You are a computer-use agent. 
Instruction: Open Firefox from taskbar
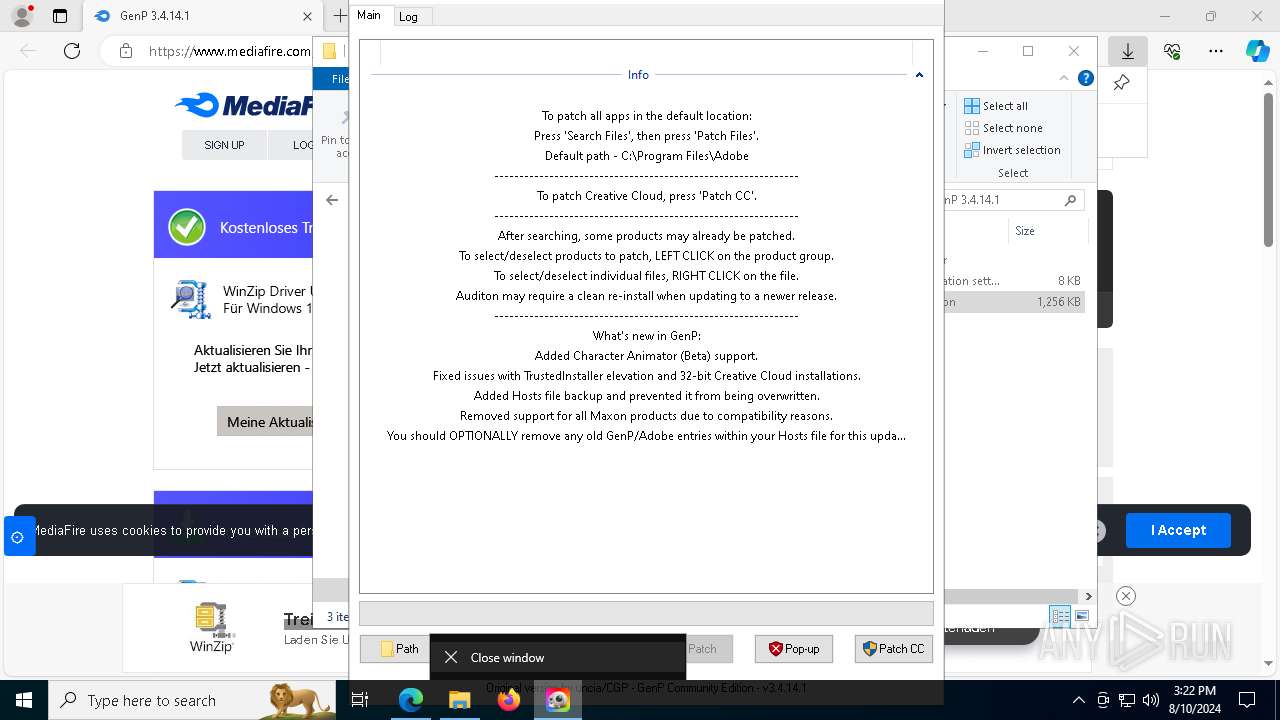509,700
